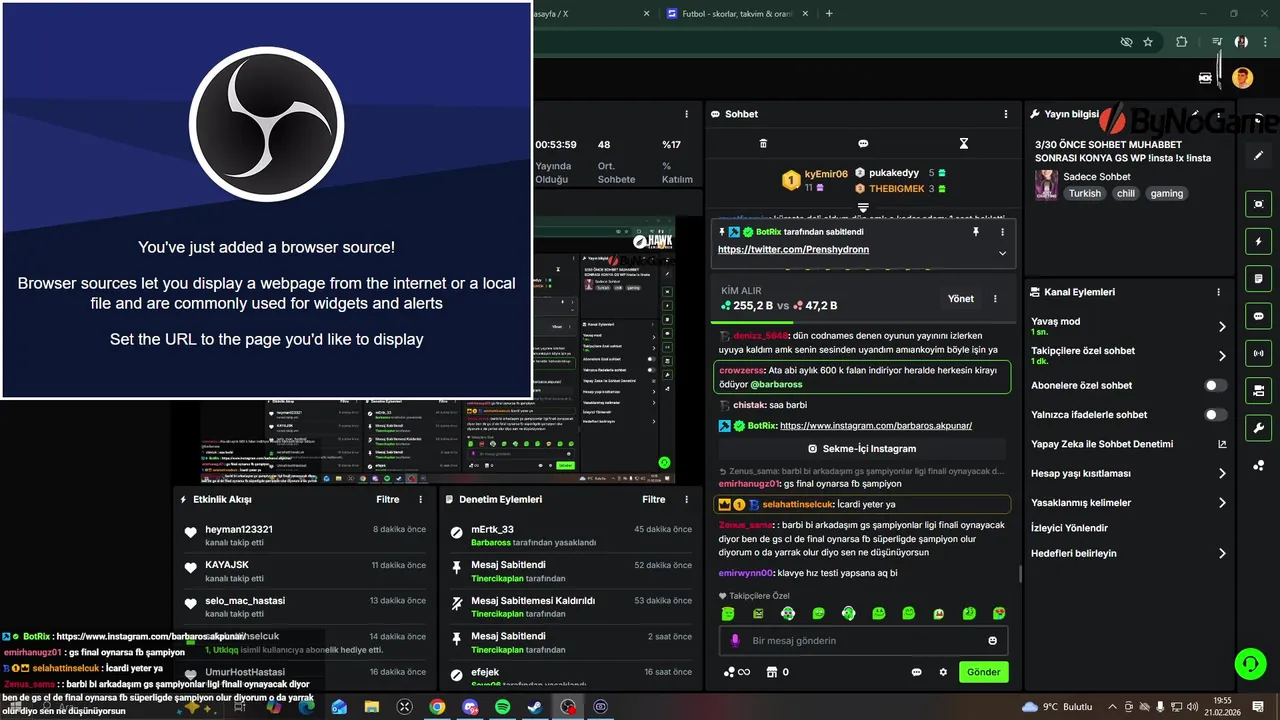Click the speech bubble icon in chat toolbar
1280x720 pixels.
click(x=863, y=144)
